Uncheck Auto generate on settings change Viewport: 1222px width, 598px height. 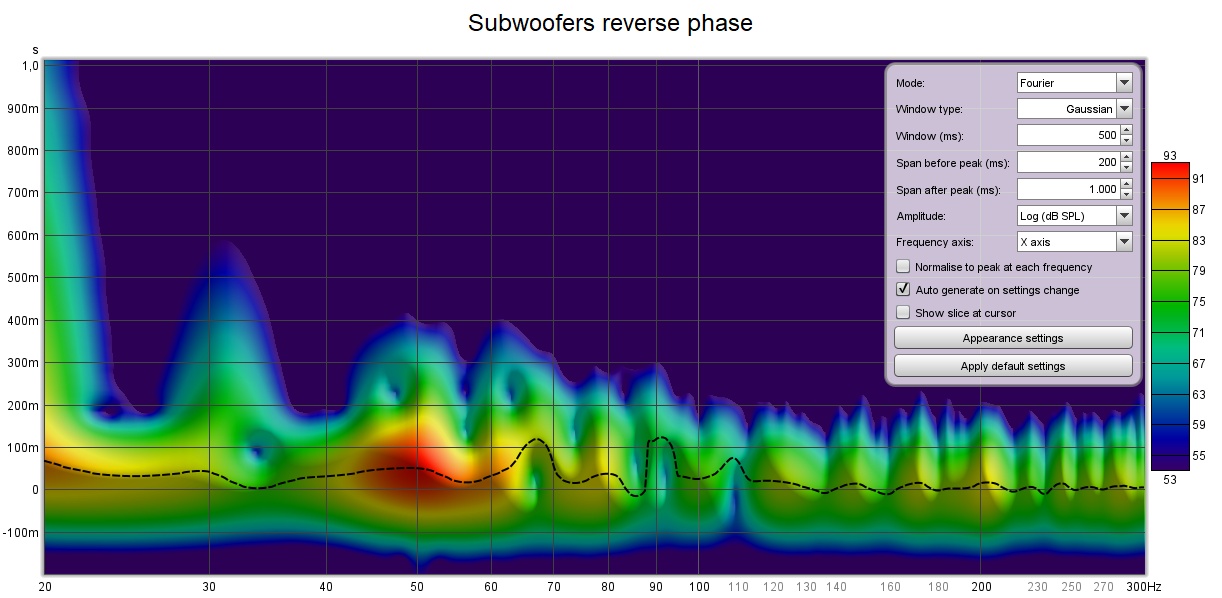coord(903,290)
